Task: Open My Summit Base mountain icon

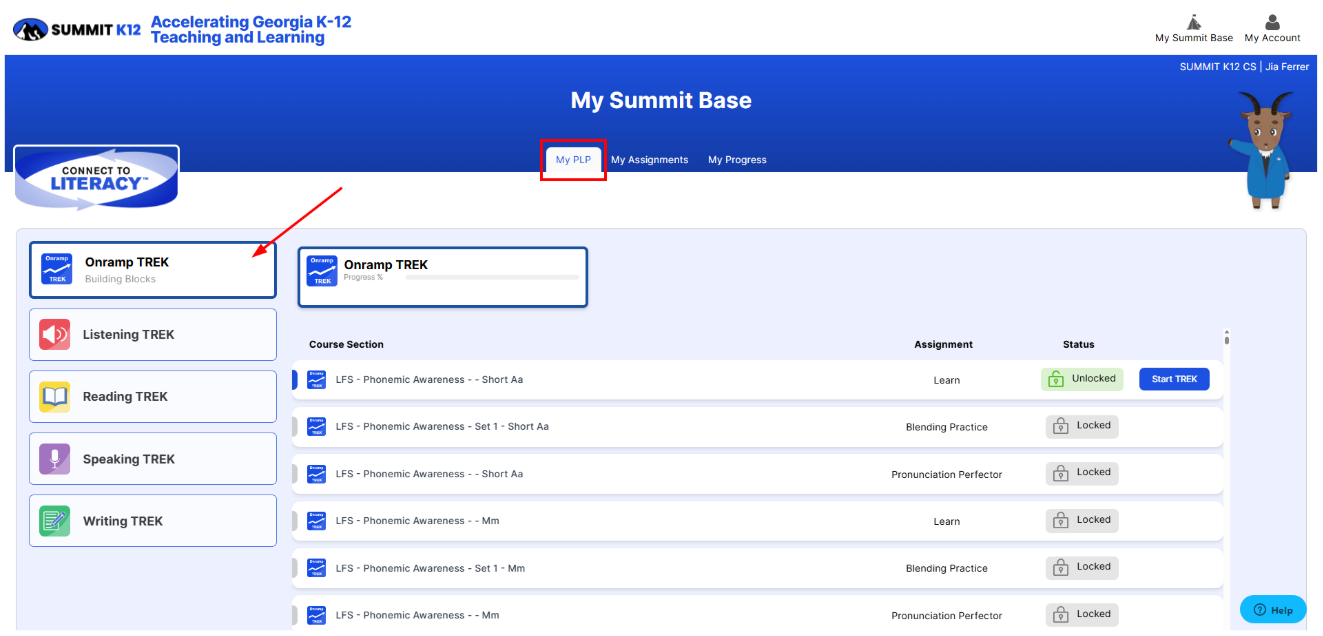Action: [x=1193, y=22]
